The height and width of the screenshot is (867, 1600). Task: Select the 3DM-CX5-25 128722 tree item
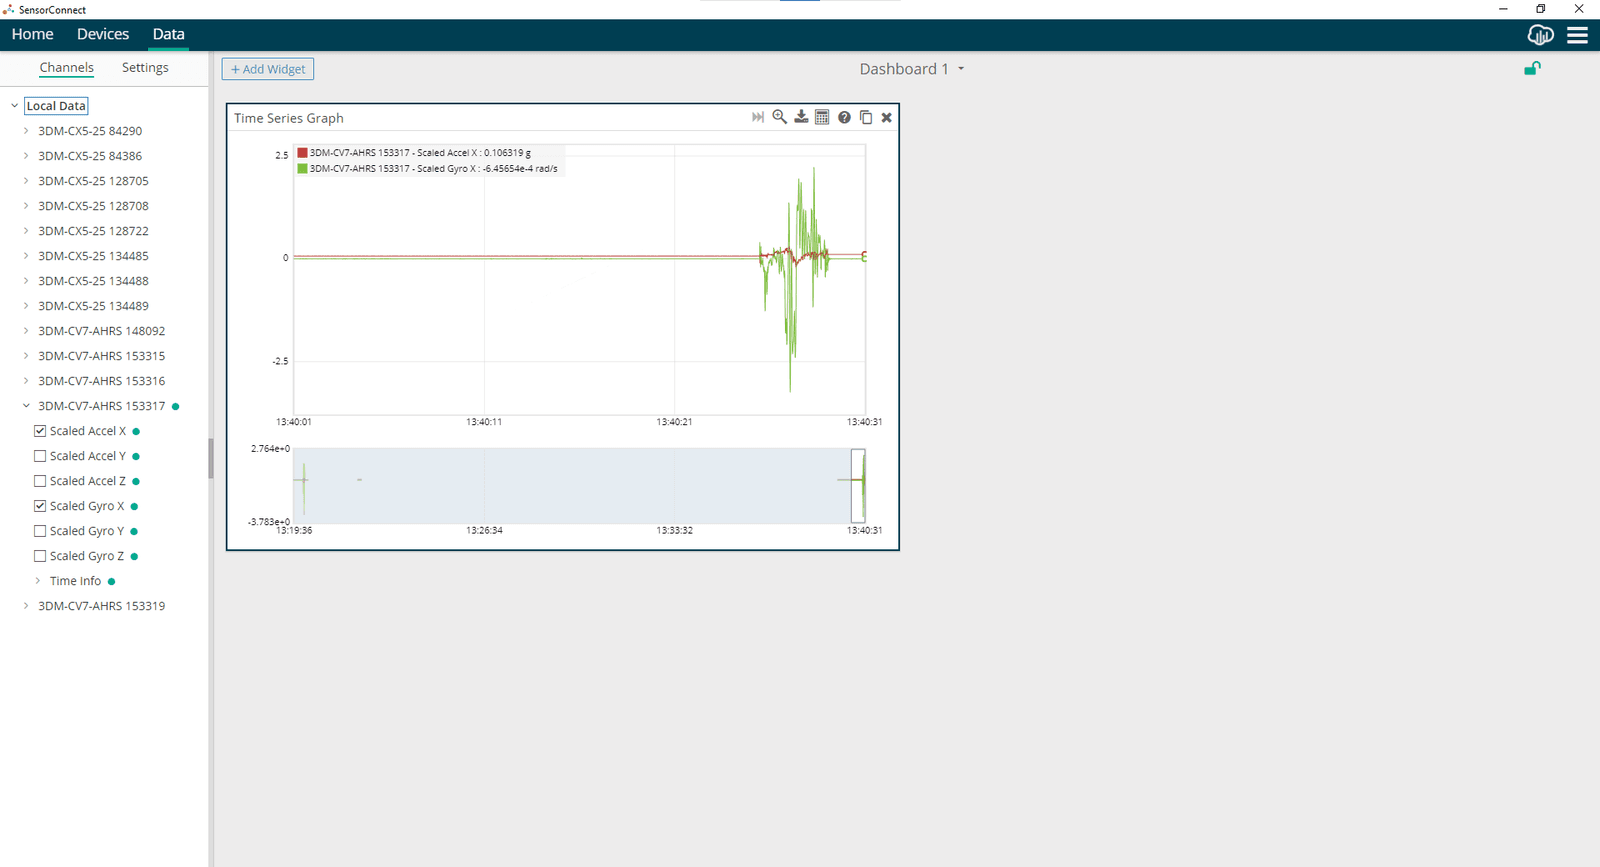[x=93, y=231]
